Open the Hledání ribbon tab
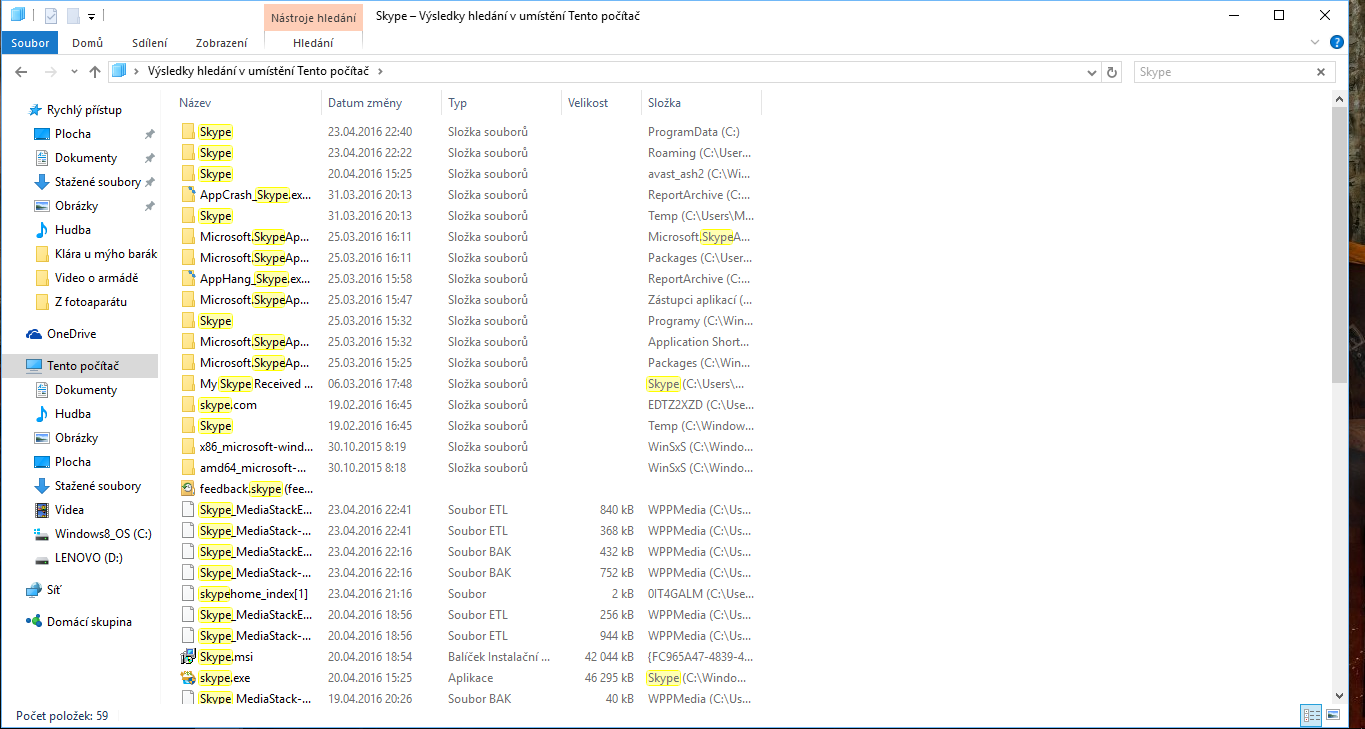 tap(313, 43)
